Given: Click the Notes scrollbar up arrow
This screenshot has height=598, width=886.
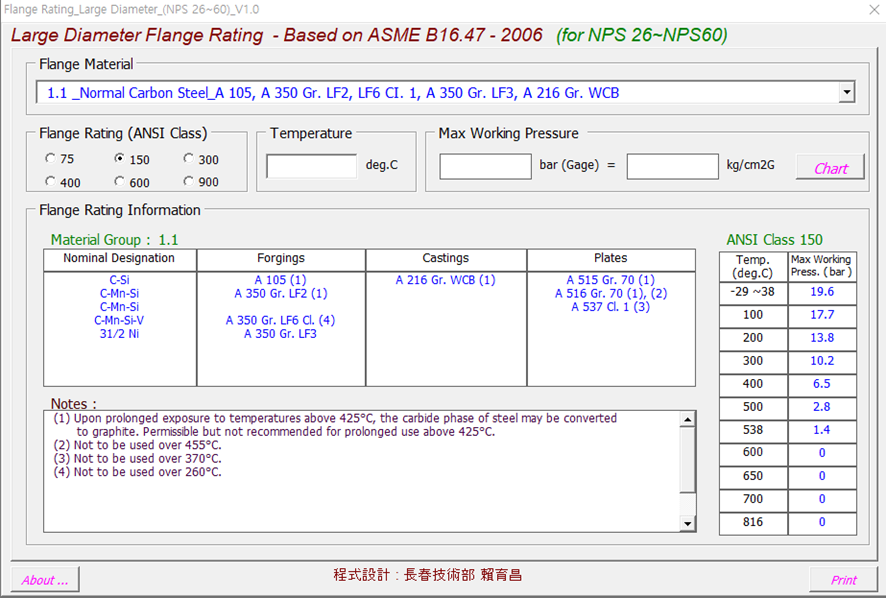Looking at the screenshot, I should 687,419.
